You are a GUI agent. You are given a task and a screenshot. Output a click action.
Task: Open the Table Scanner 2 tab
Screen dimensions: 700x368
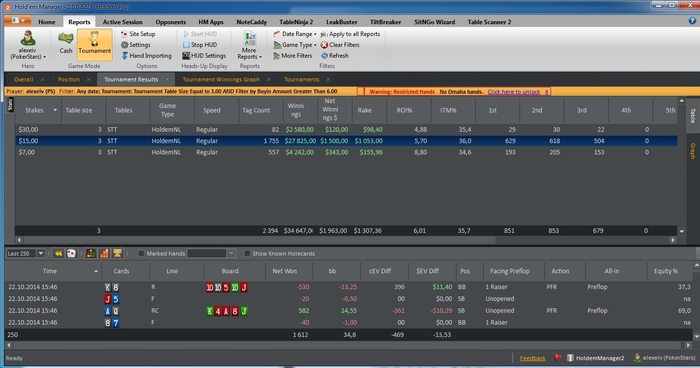pos(489,22)
